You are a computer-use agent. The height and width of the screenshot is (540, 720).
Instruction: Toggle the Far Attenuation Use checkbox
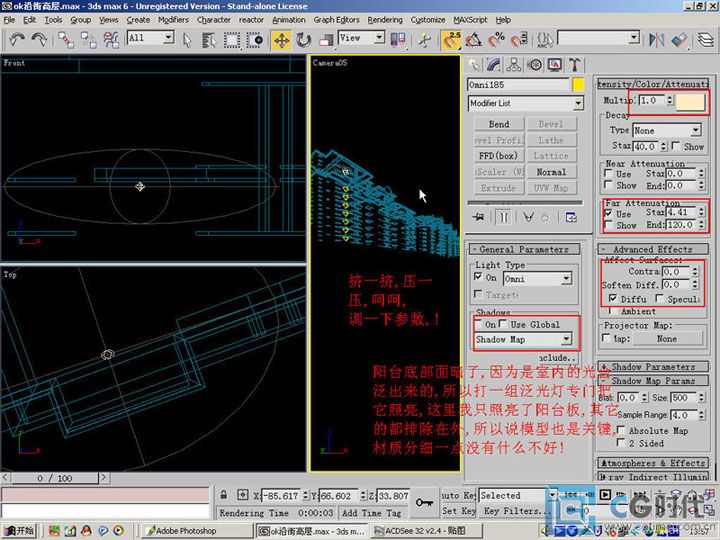point(608,214)
